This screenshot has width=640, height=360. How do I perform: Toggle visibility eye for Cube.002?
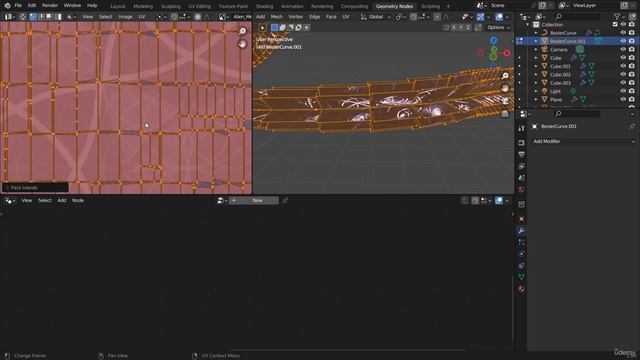pos(623,74)
